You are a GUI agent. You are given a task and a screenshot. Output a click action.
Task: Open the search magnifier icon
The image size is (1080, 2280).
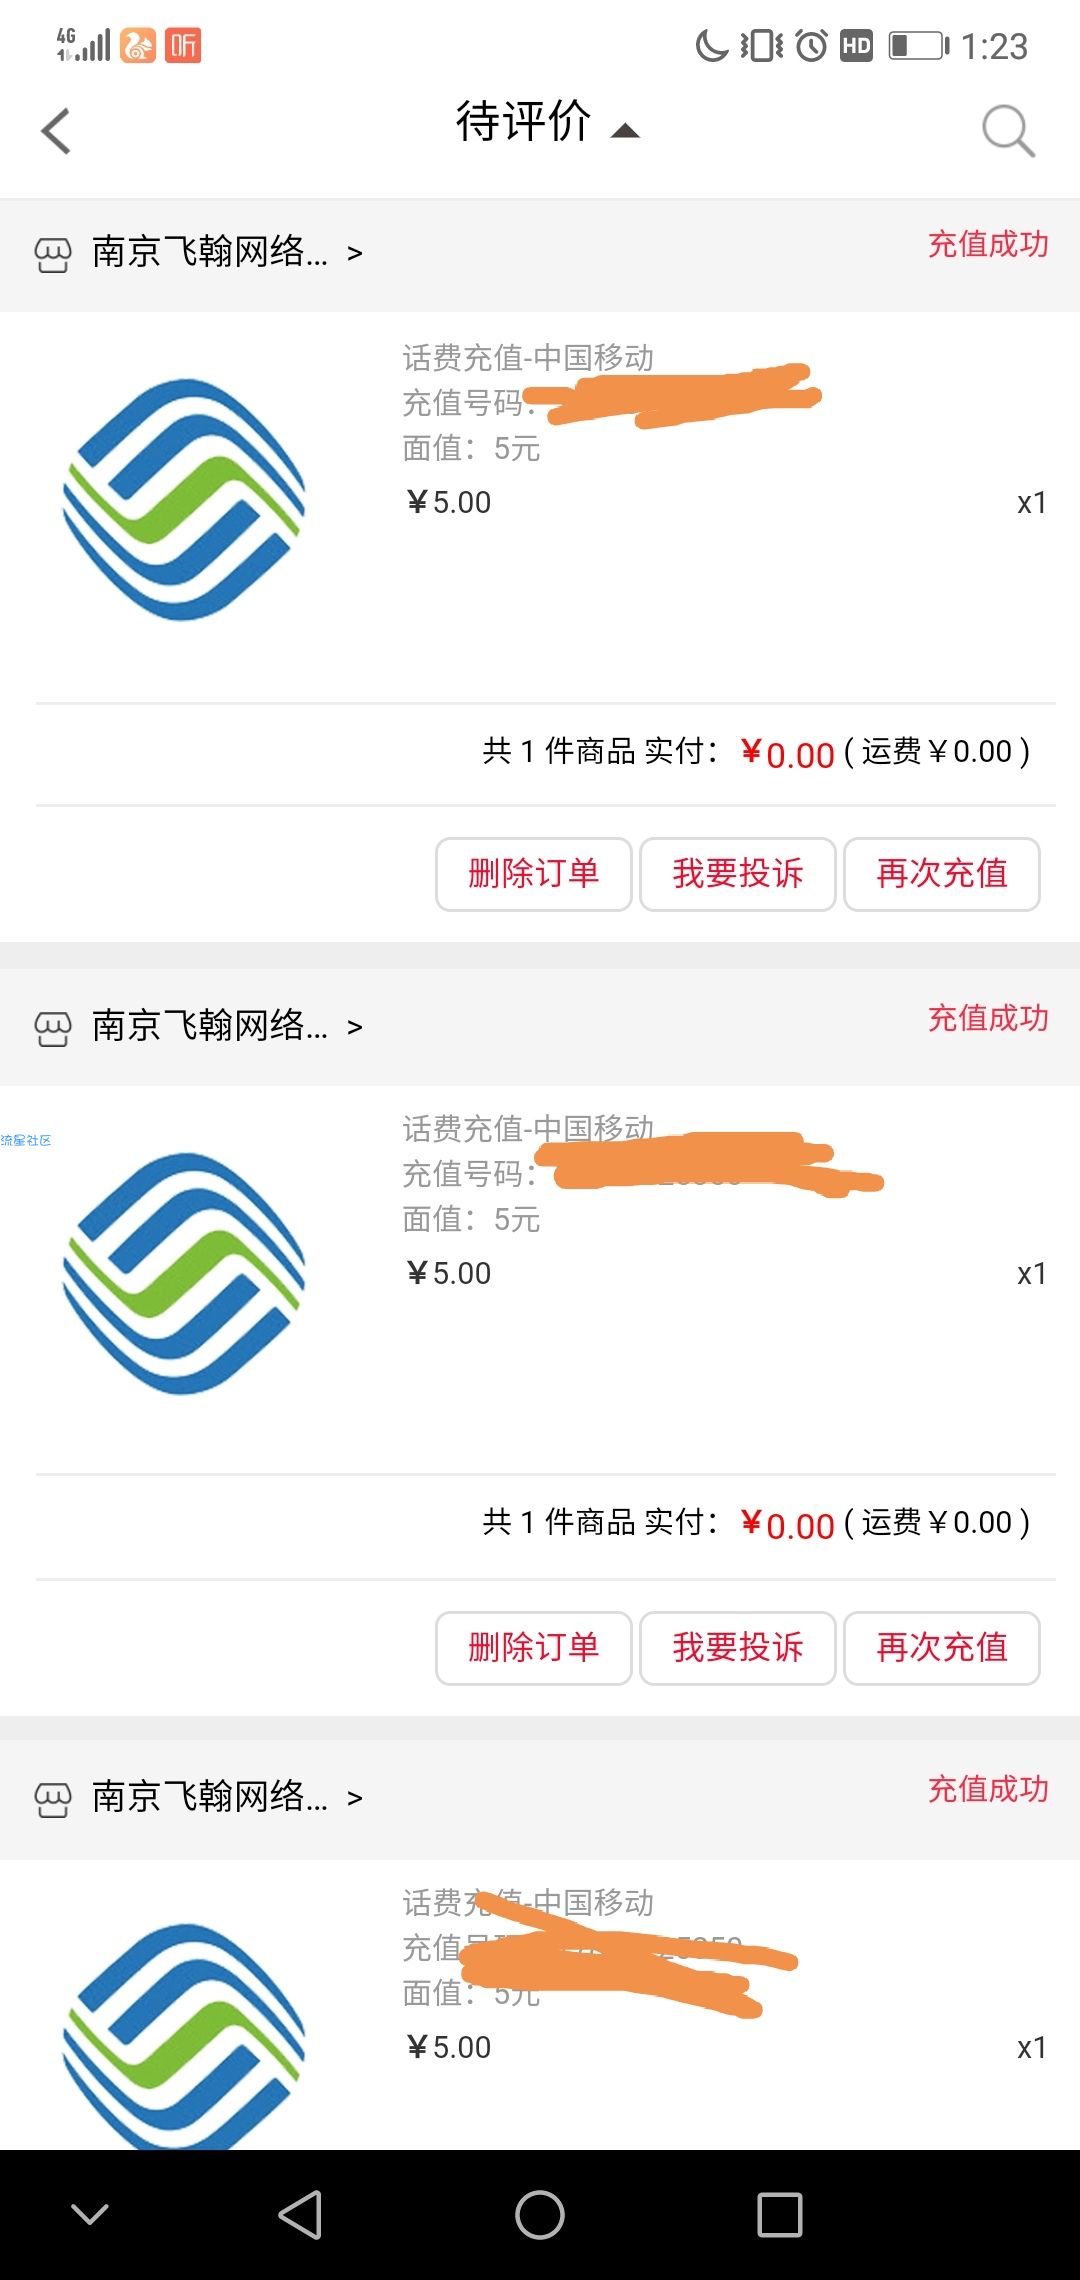point(1008,131)
